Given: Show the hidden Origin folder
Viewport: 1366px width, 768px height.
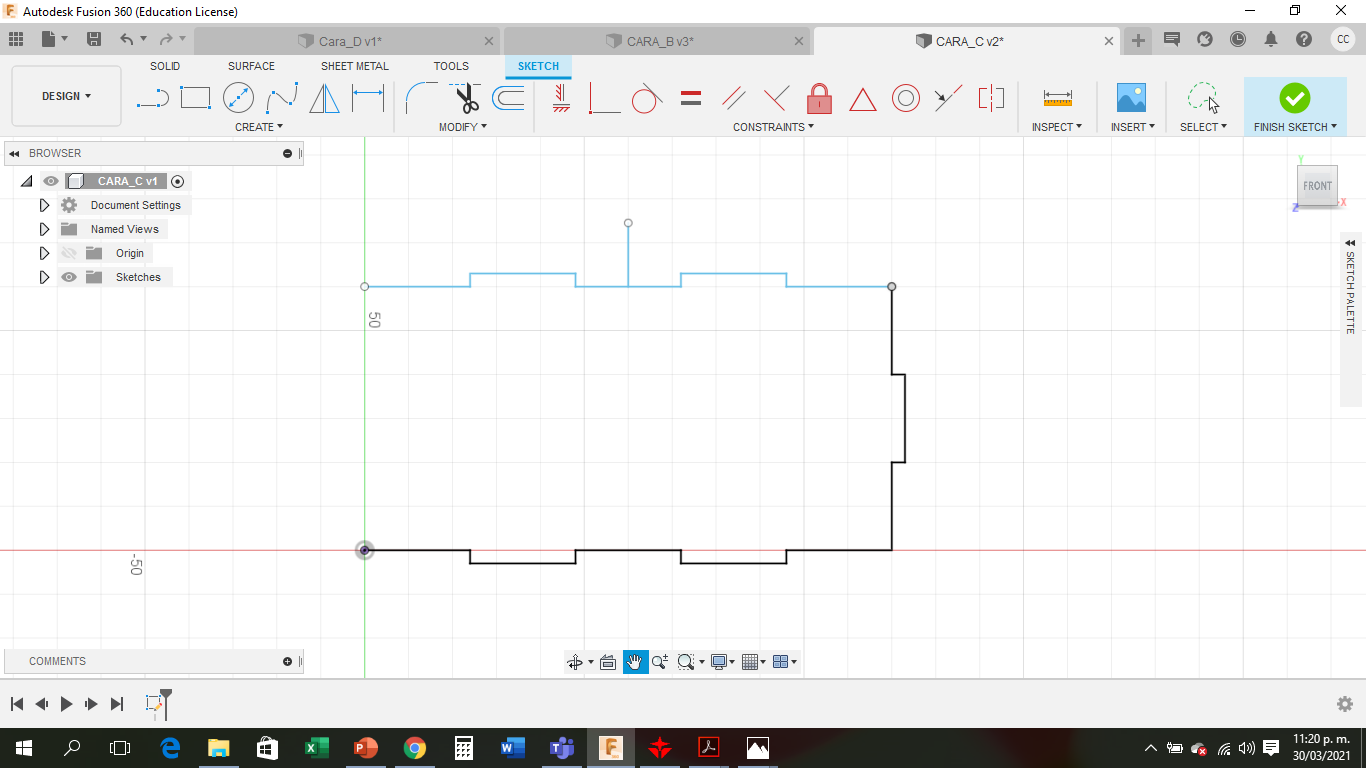Looking at the screenshot, I should pos(69,253).
